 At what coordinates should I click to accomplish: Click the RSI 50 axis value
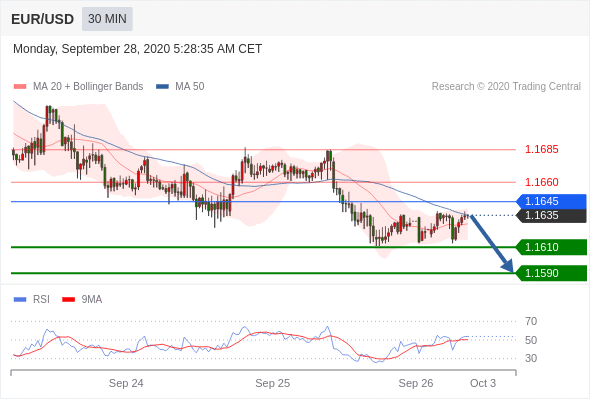pyautogui.click(x=531, y=340)
